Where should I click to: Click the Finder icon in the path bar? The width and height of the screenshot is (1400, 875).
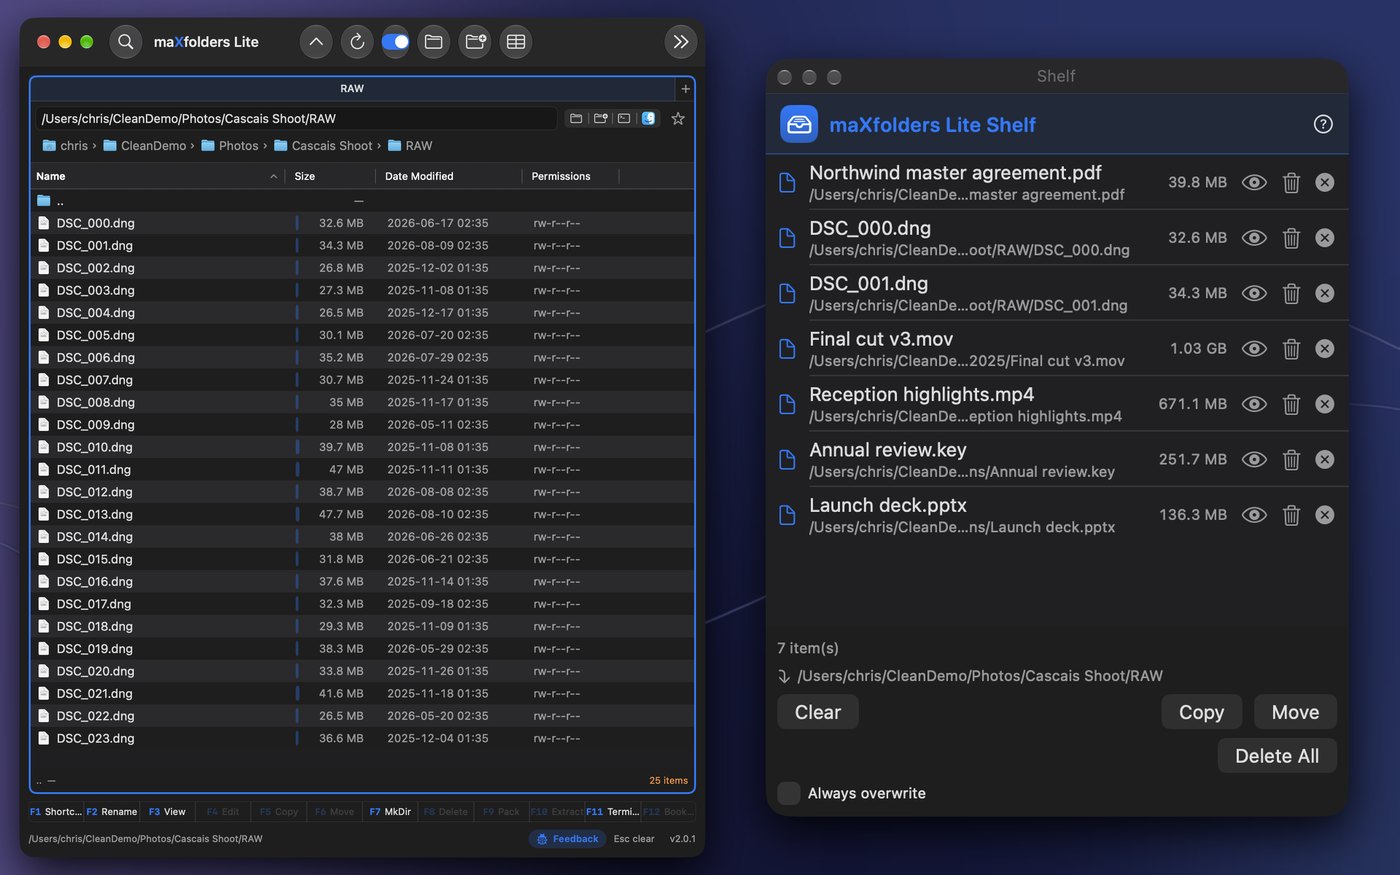(x=648, y=118)
